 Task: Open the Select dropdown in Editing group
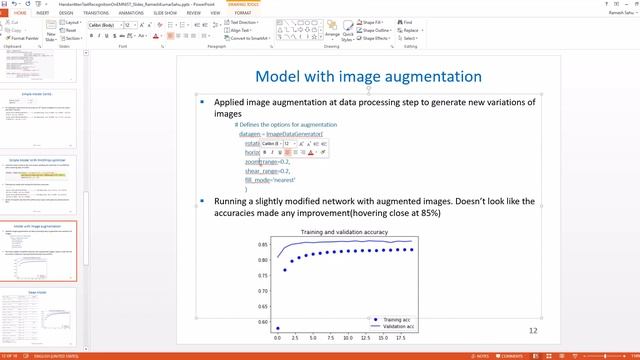coord(408,38)
